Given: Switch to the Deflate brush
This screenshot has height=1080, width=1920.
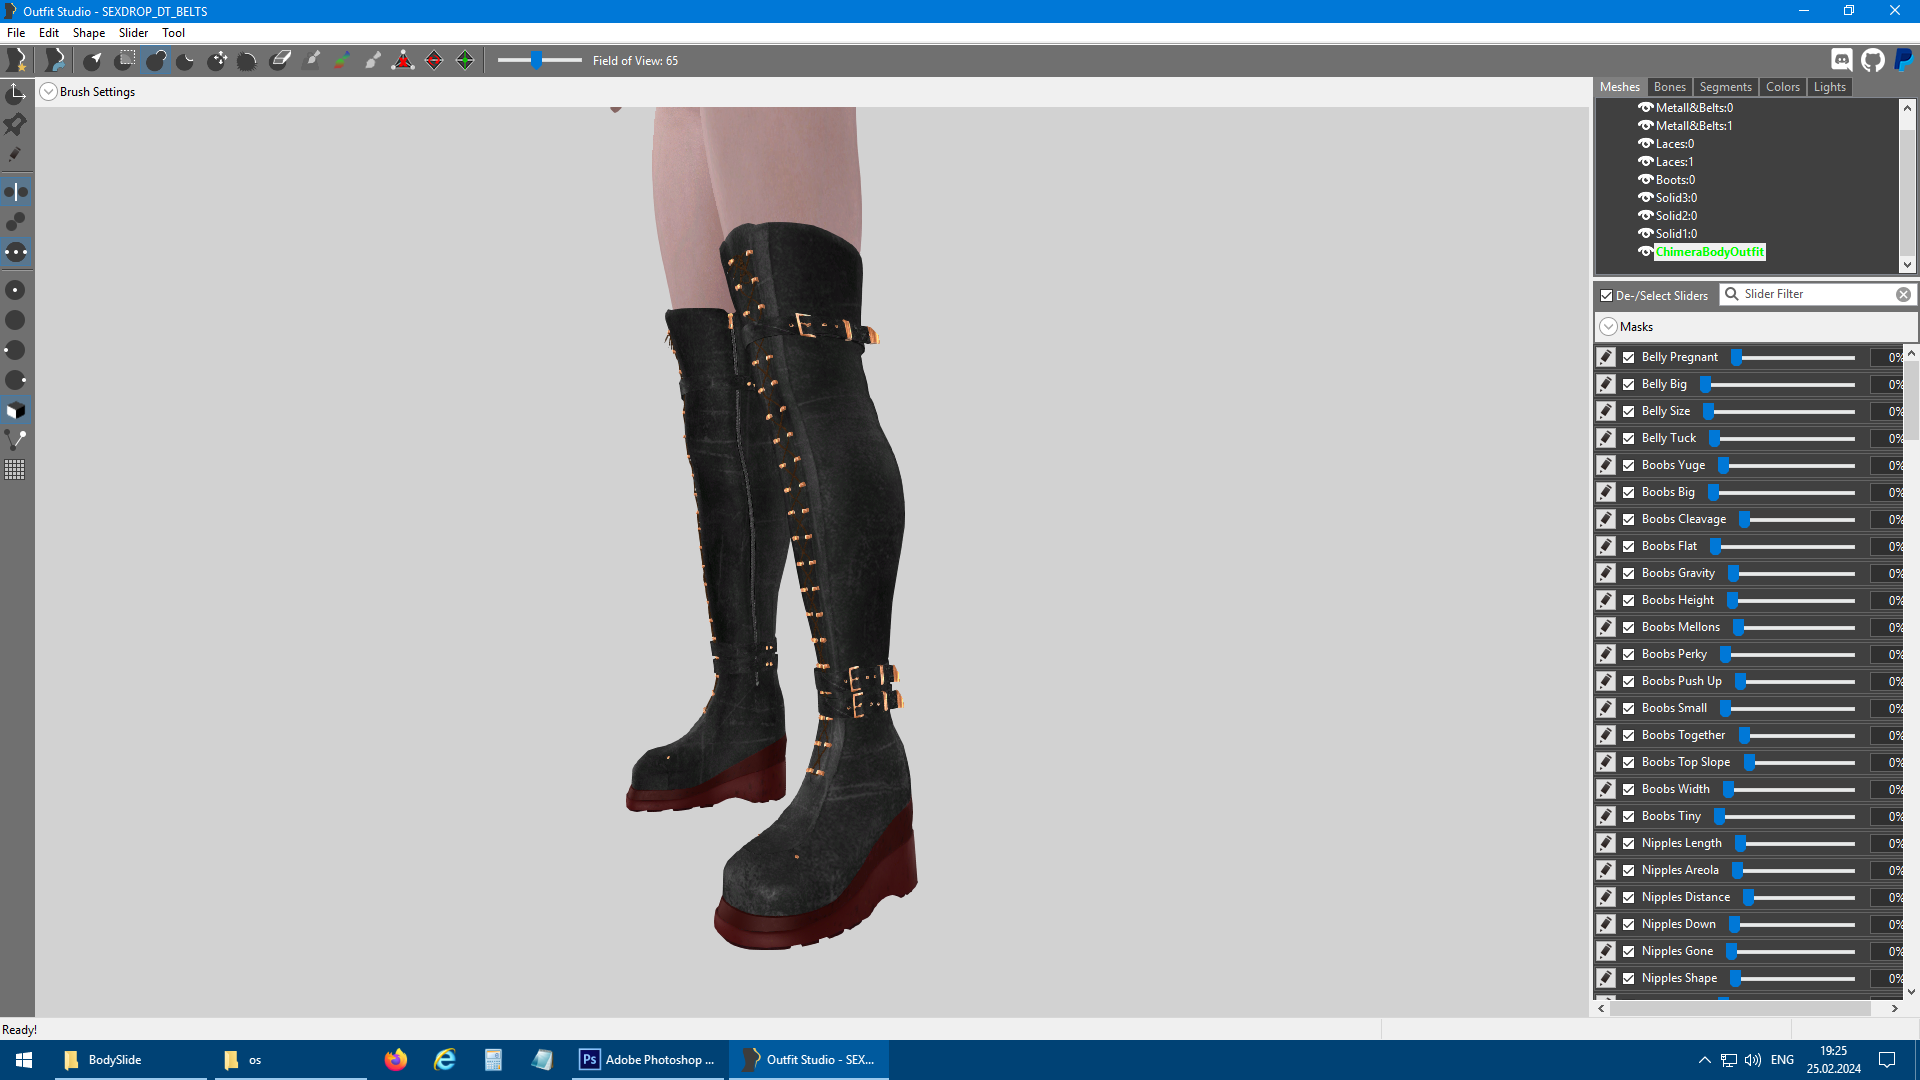Looking at the screenshot, I should (x=185, y=60).
